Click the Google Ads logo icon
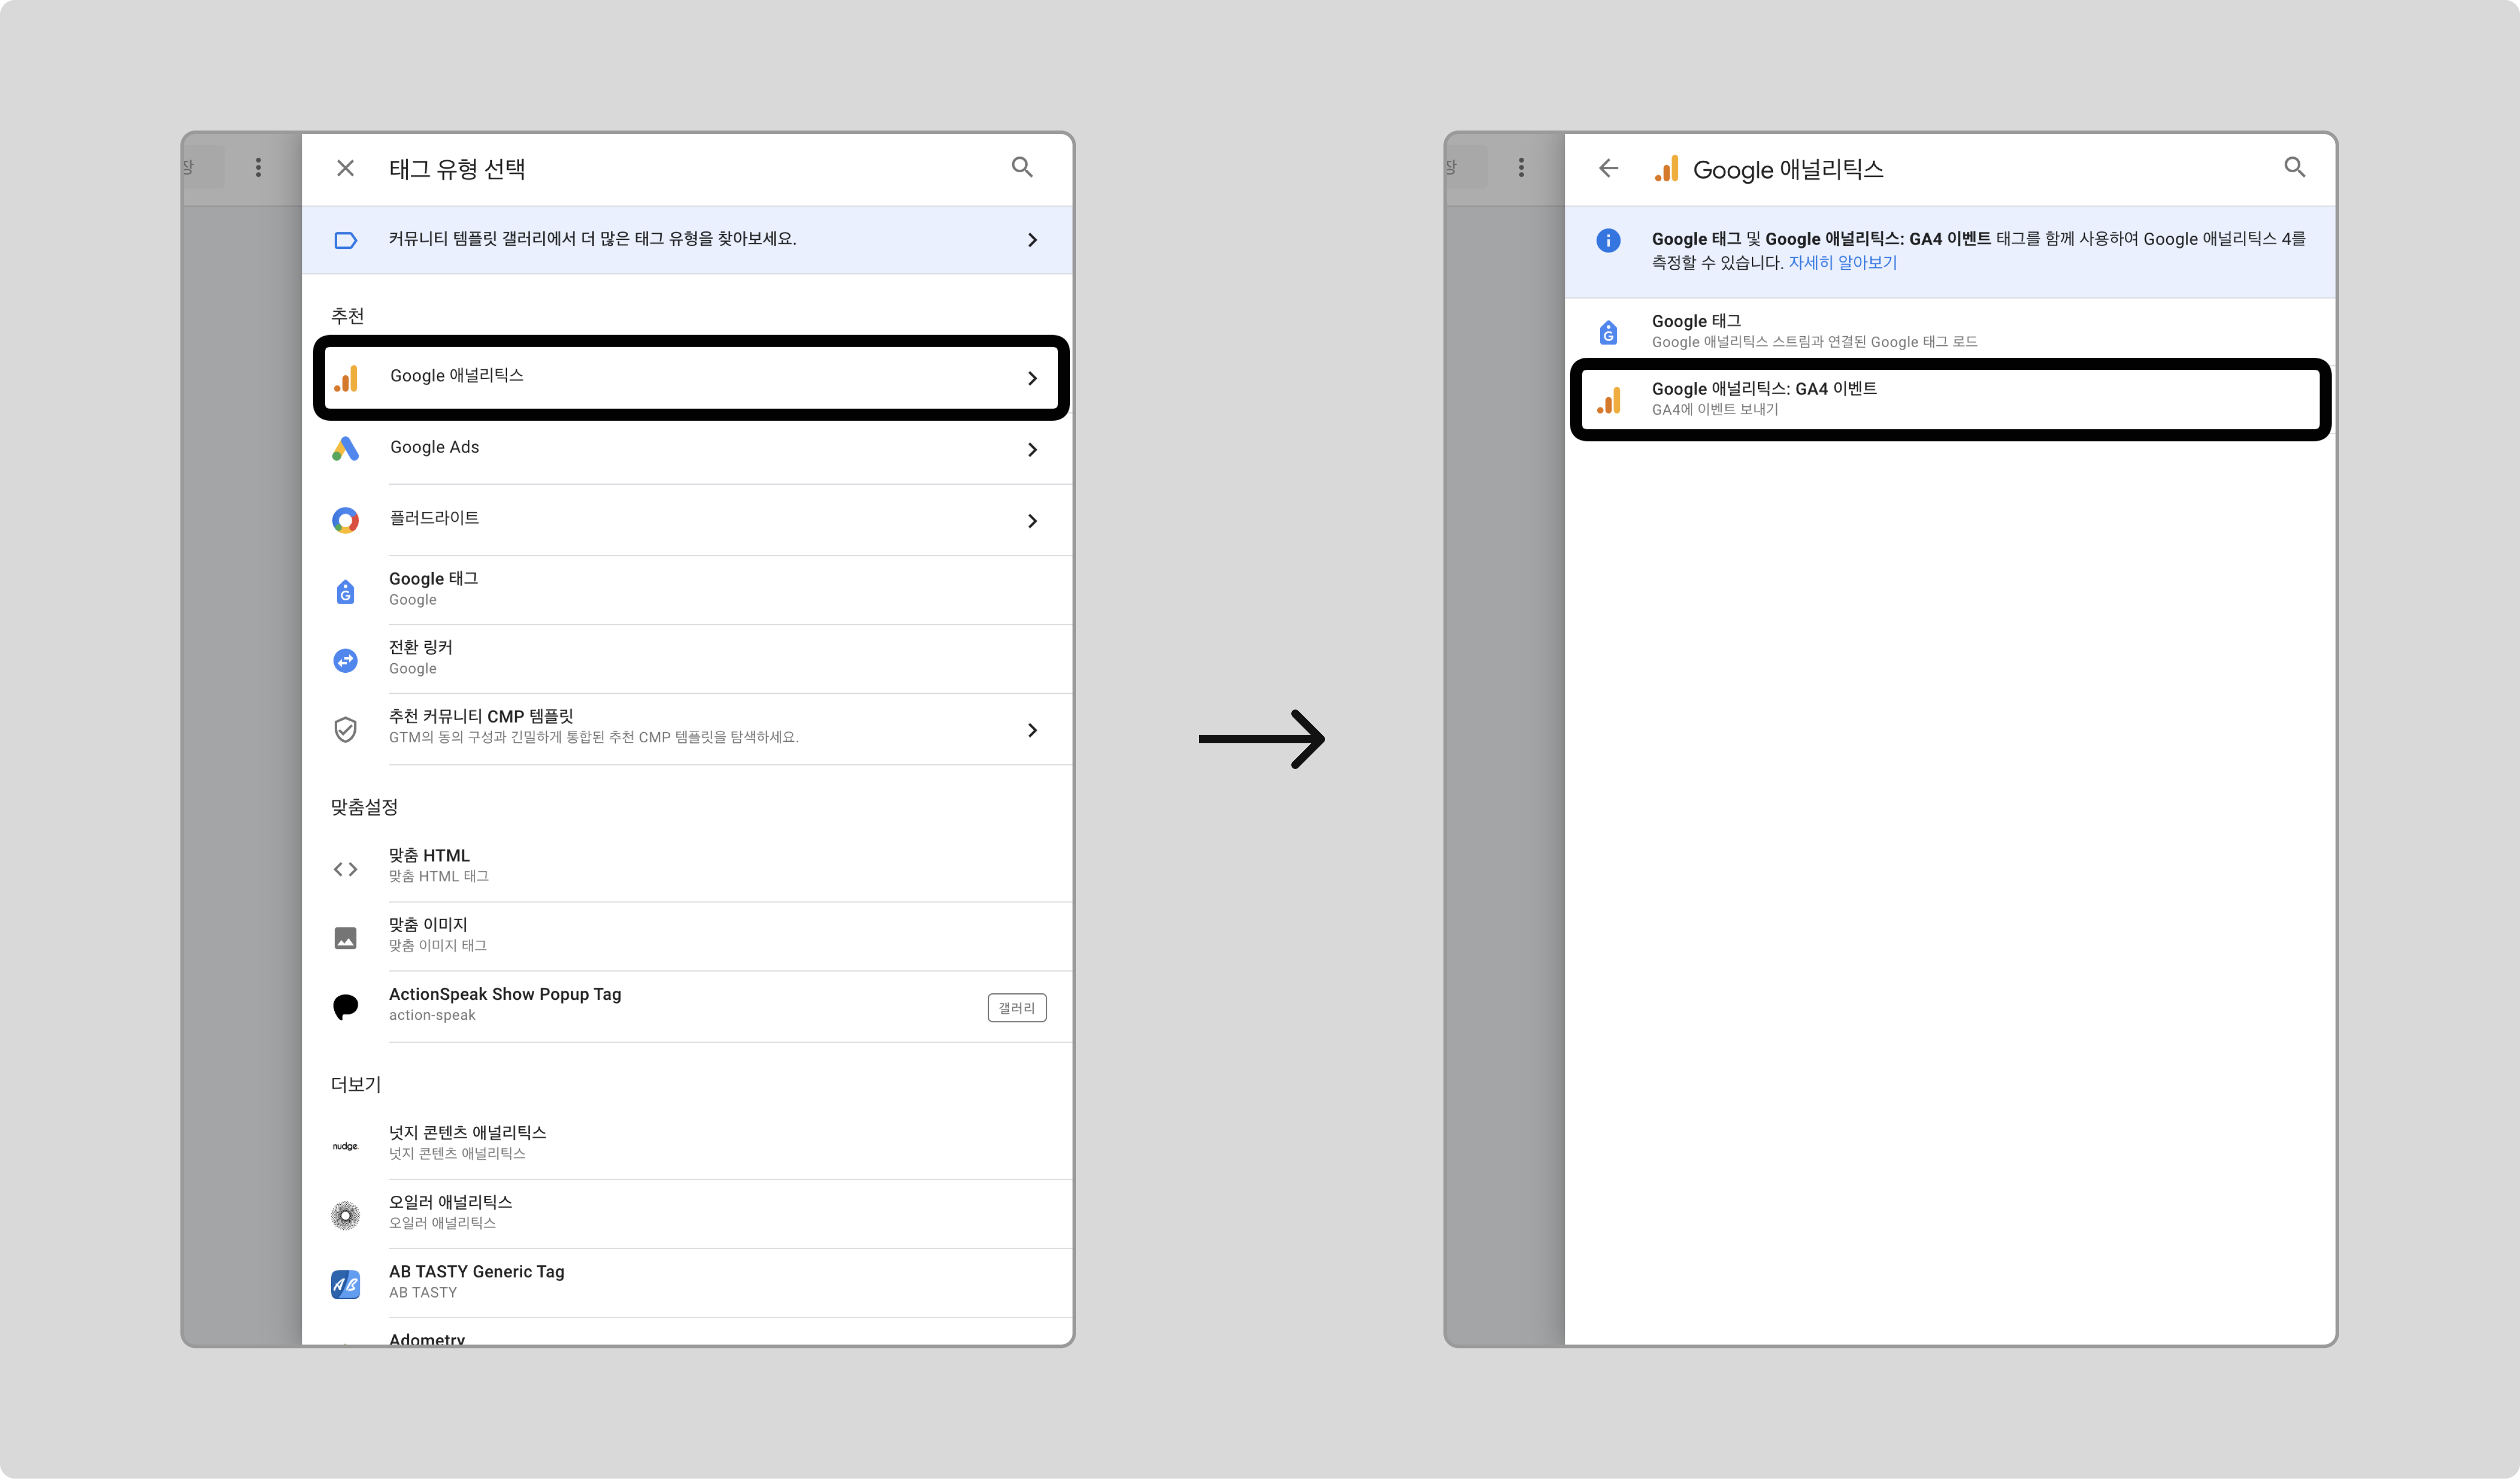2520x1479 pixels. 345,449
